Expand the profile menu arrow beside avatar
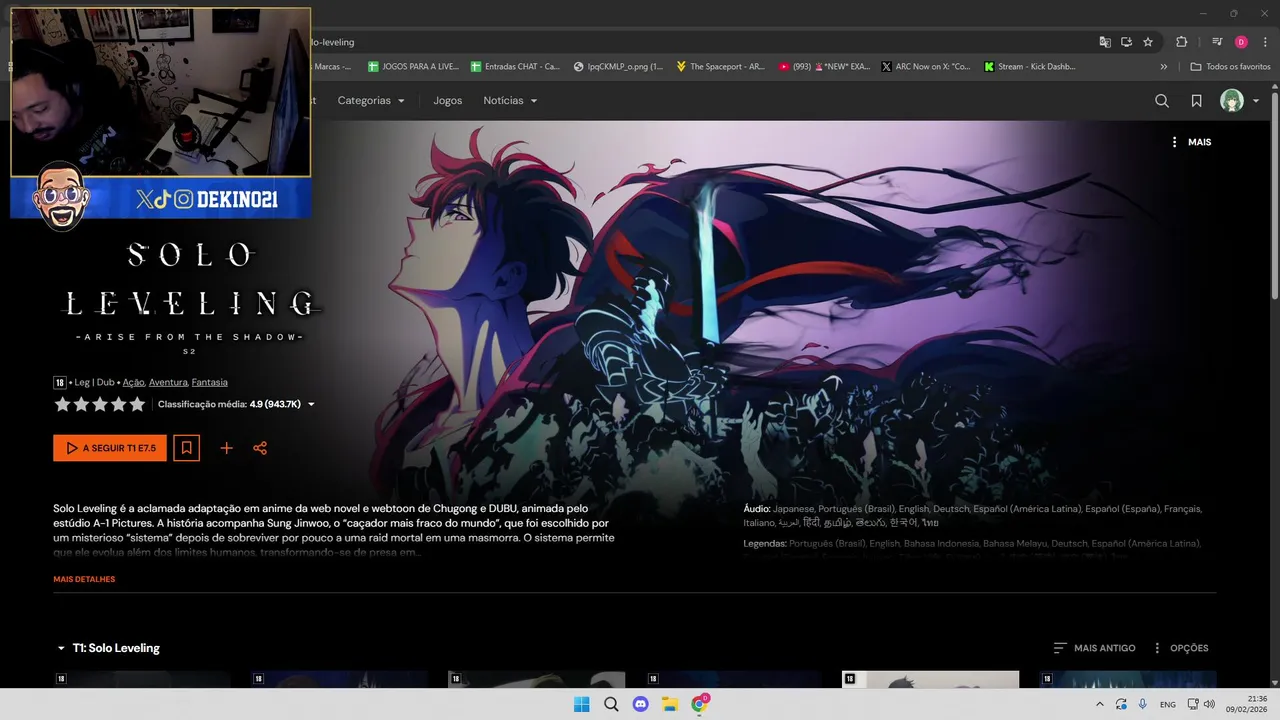The width and height of the screenshot is (1280, 720). 1256,101
